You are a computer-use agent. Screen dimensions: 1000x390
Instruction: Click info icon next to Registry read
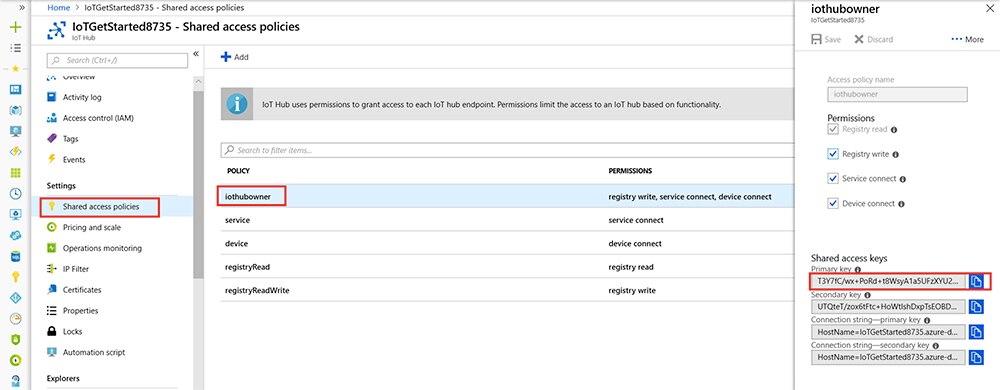pos(893,129)
